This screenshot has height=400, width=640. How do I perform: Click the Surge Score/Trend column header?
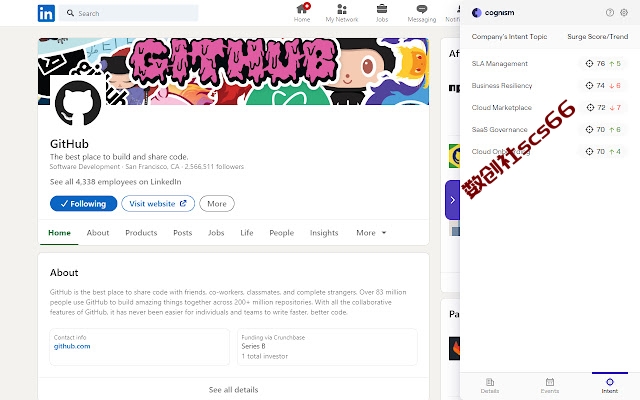click(598, 37)
